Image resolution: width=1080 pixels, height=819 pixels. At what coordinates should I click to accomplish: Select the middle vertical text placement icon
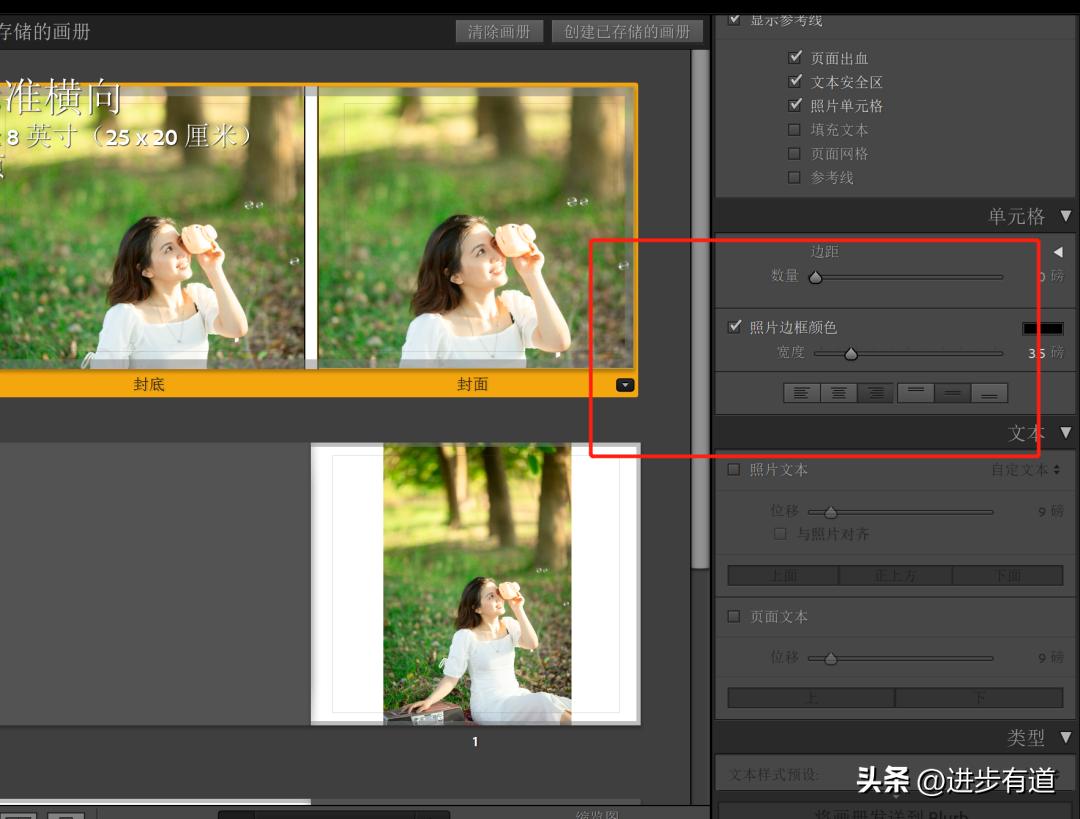(952, 392)
